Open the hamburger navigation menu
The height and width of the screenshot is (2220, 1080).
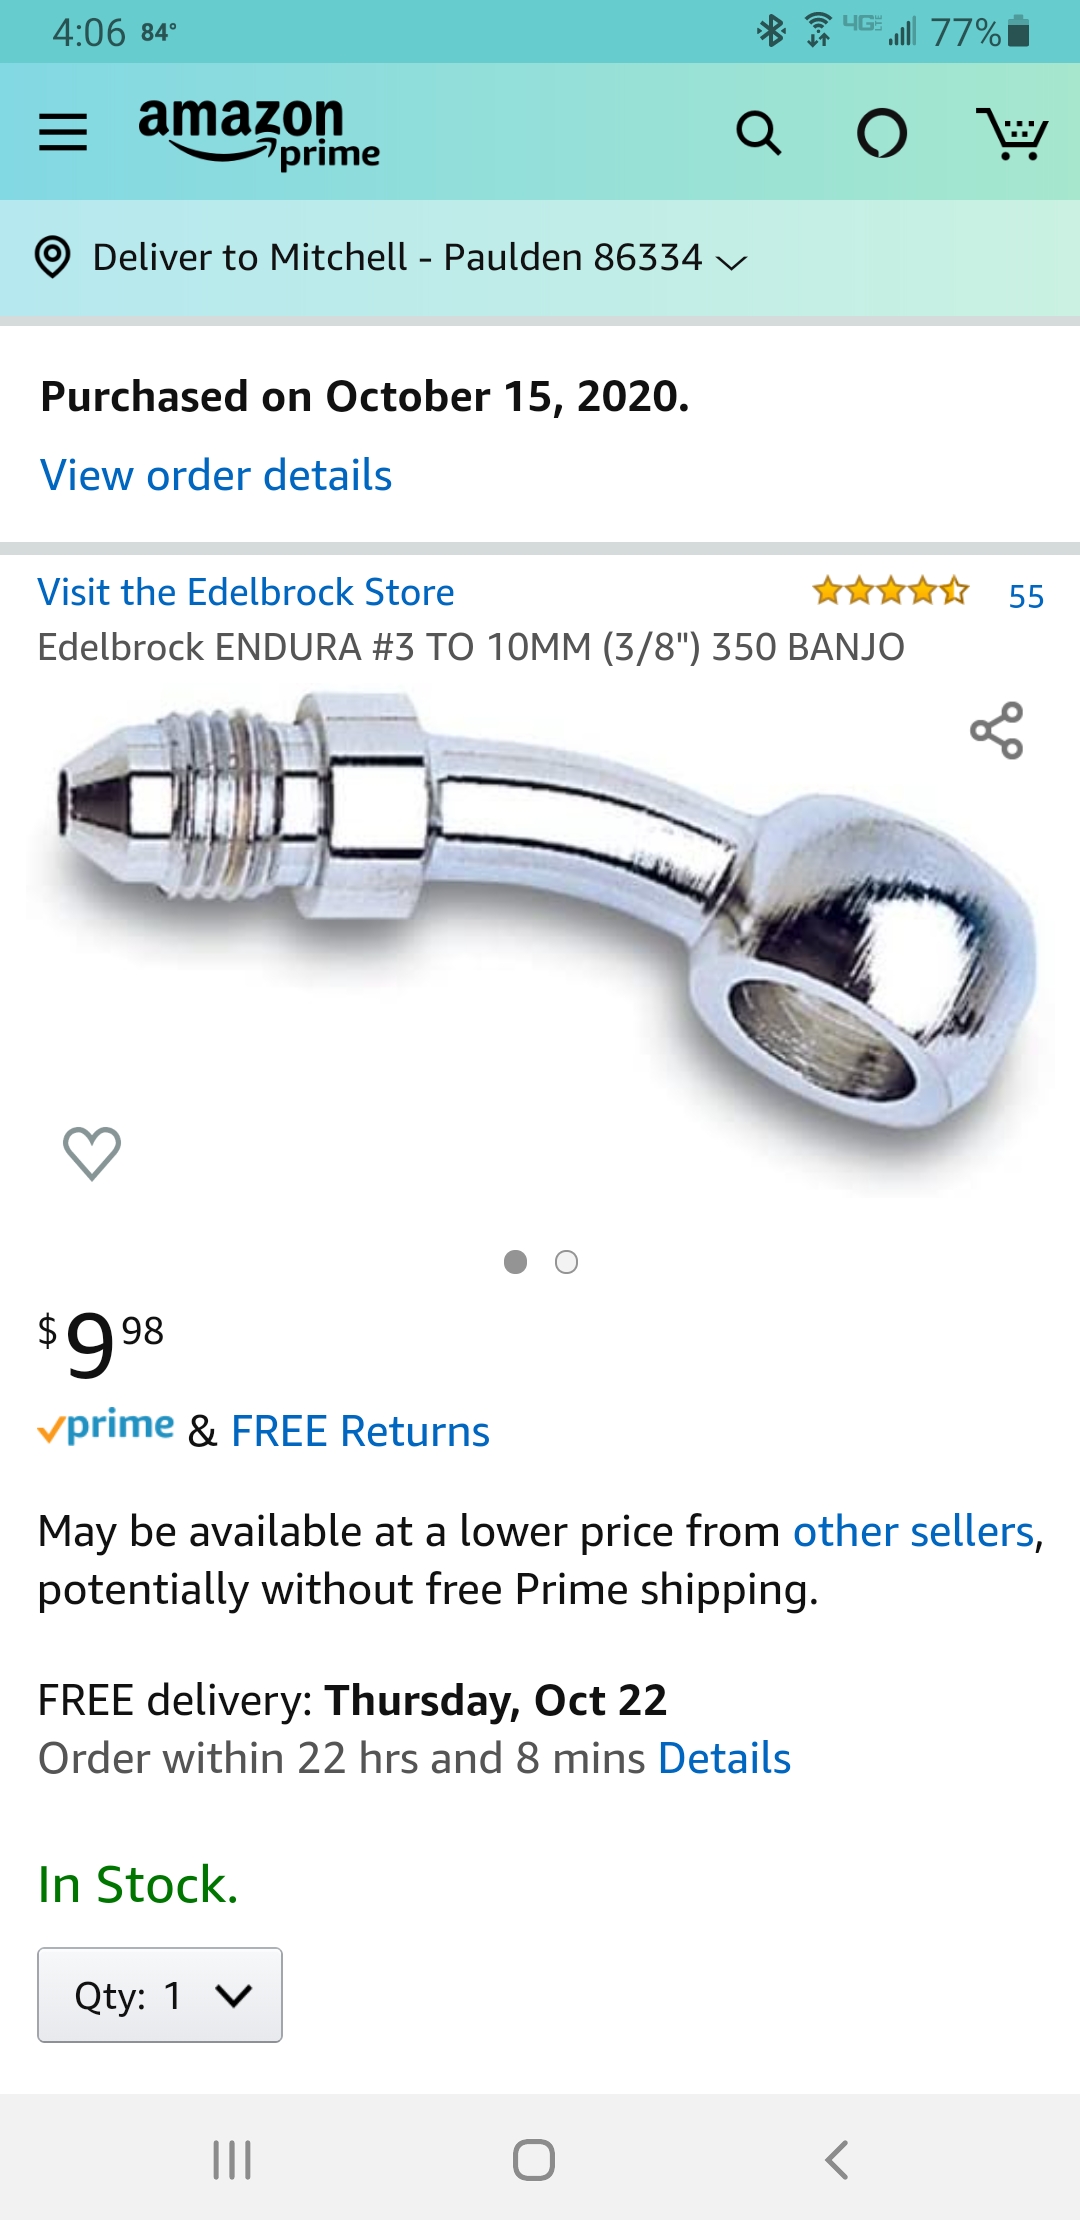(63, 132)
